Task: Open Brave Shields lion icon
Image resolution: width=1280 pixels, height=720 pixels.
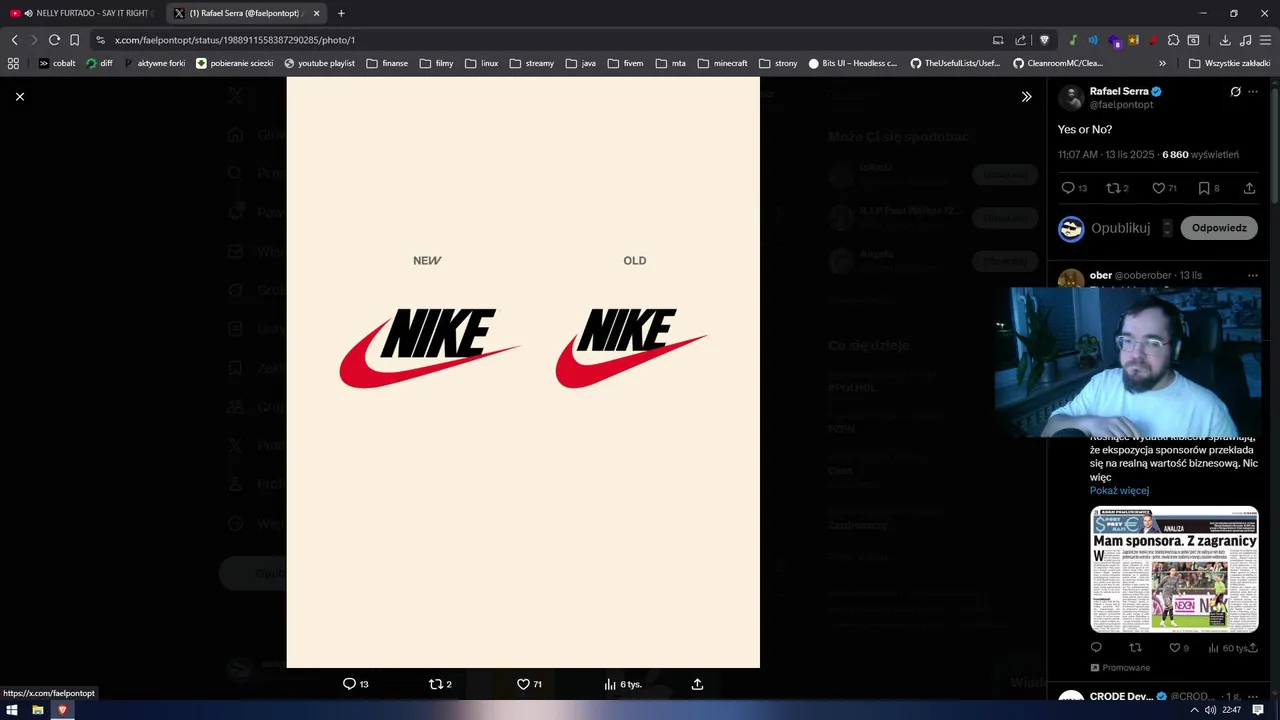Action: [x=1045, y=40]
